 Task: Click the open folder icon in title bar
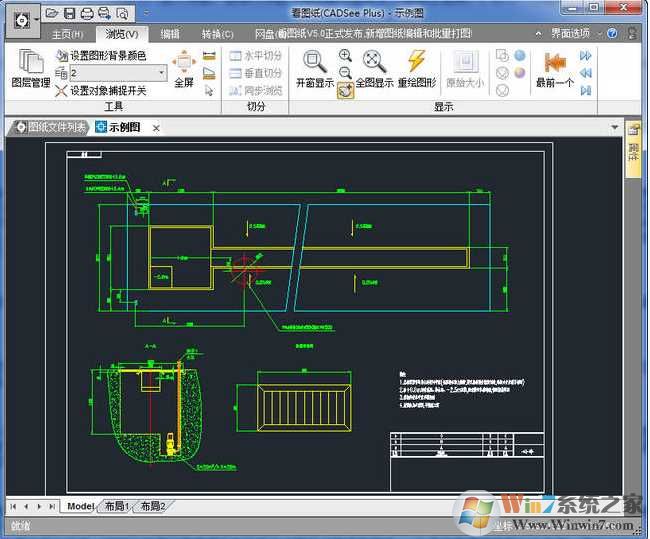(51, 14)
